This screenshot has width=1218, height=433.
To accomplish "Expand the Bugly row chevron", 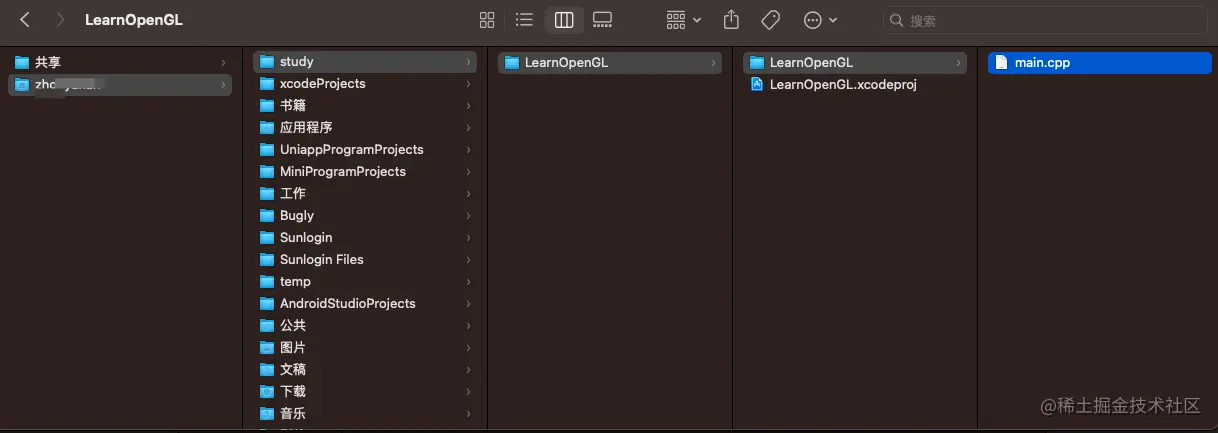I will coord(468,216).
